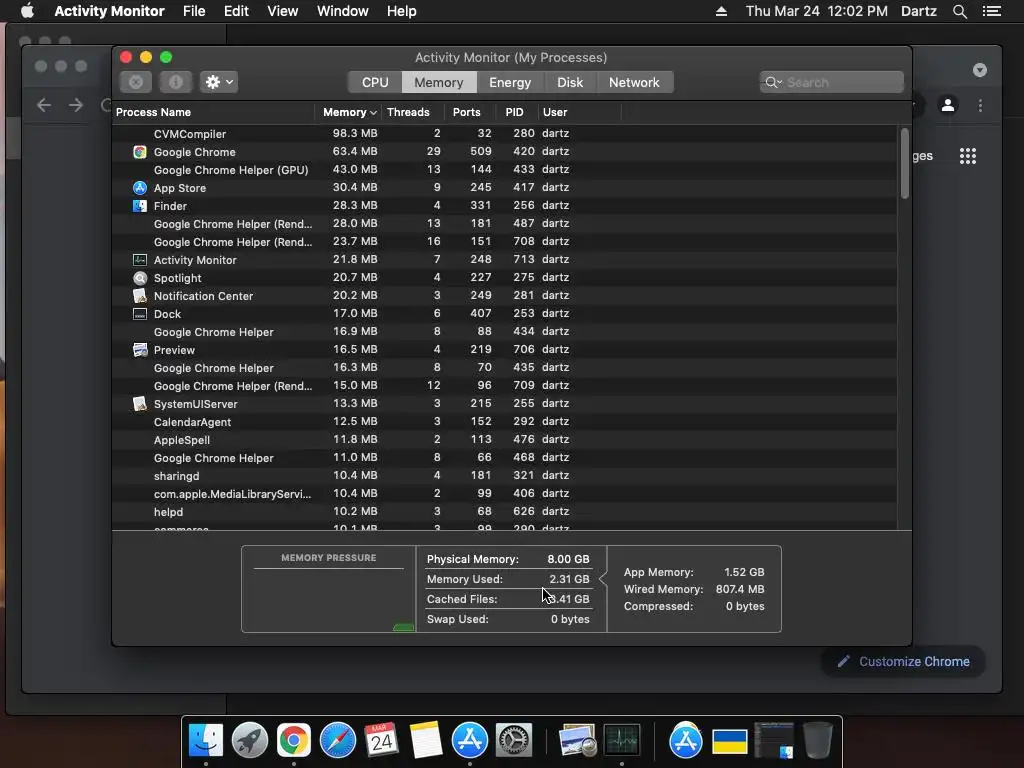Open the Window menu
Screen dimensions: 1024x768
coord(342,11)
